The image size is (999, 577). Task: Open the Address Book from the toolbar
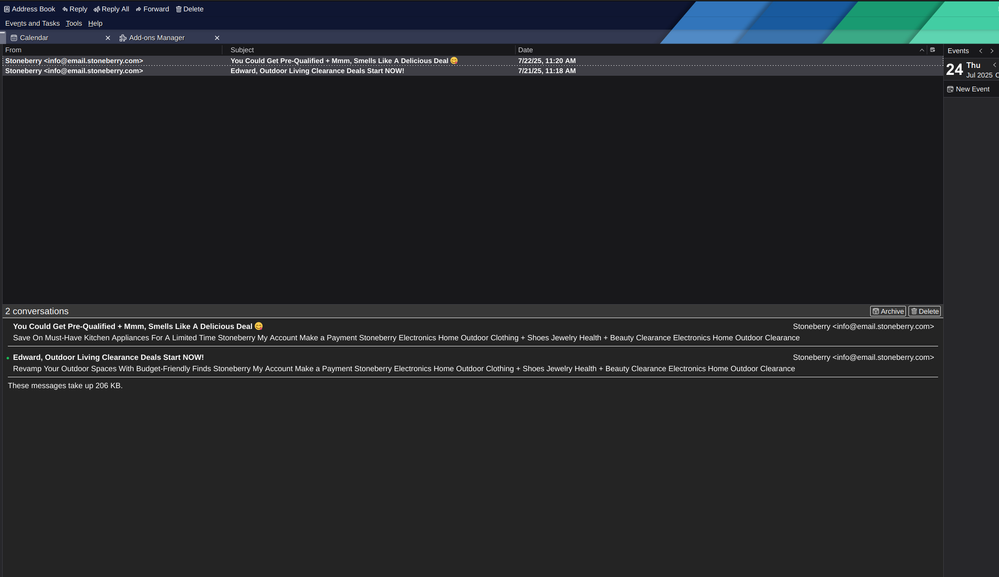click(x=29, y=9)
